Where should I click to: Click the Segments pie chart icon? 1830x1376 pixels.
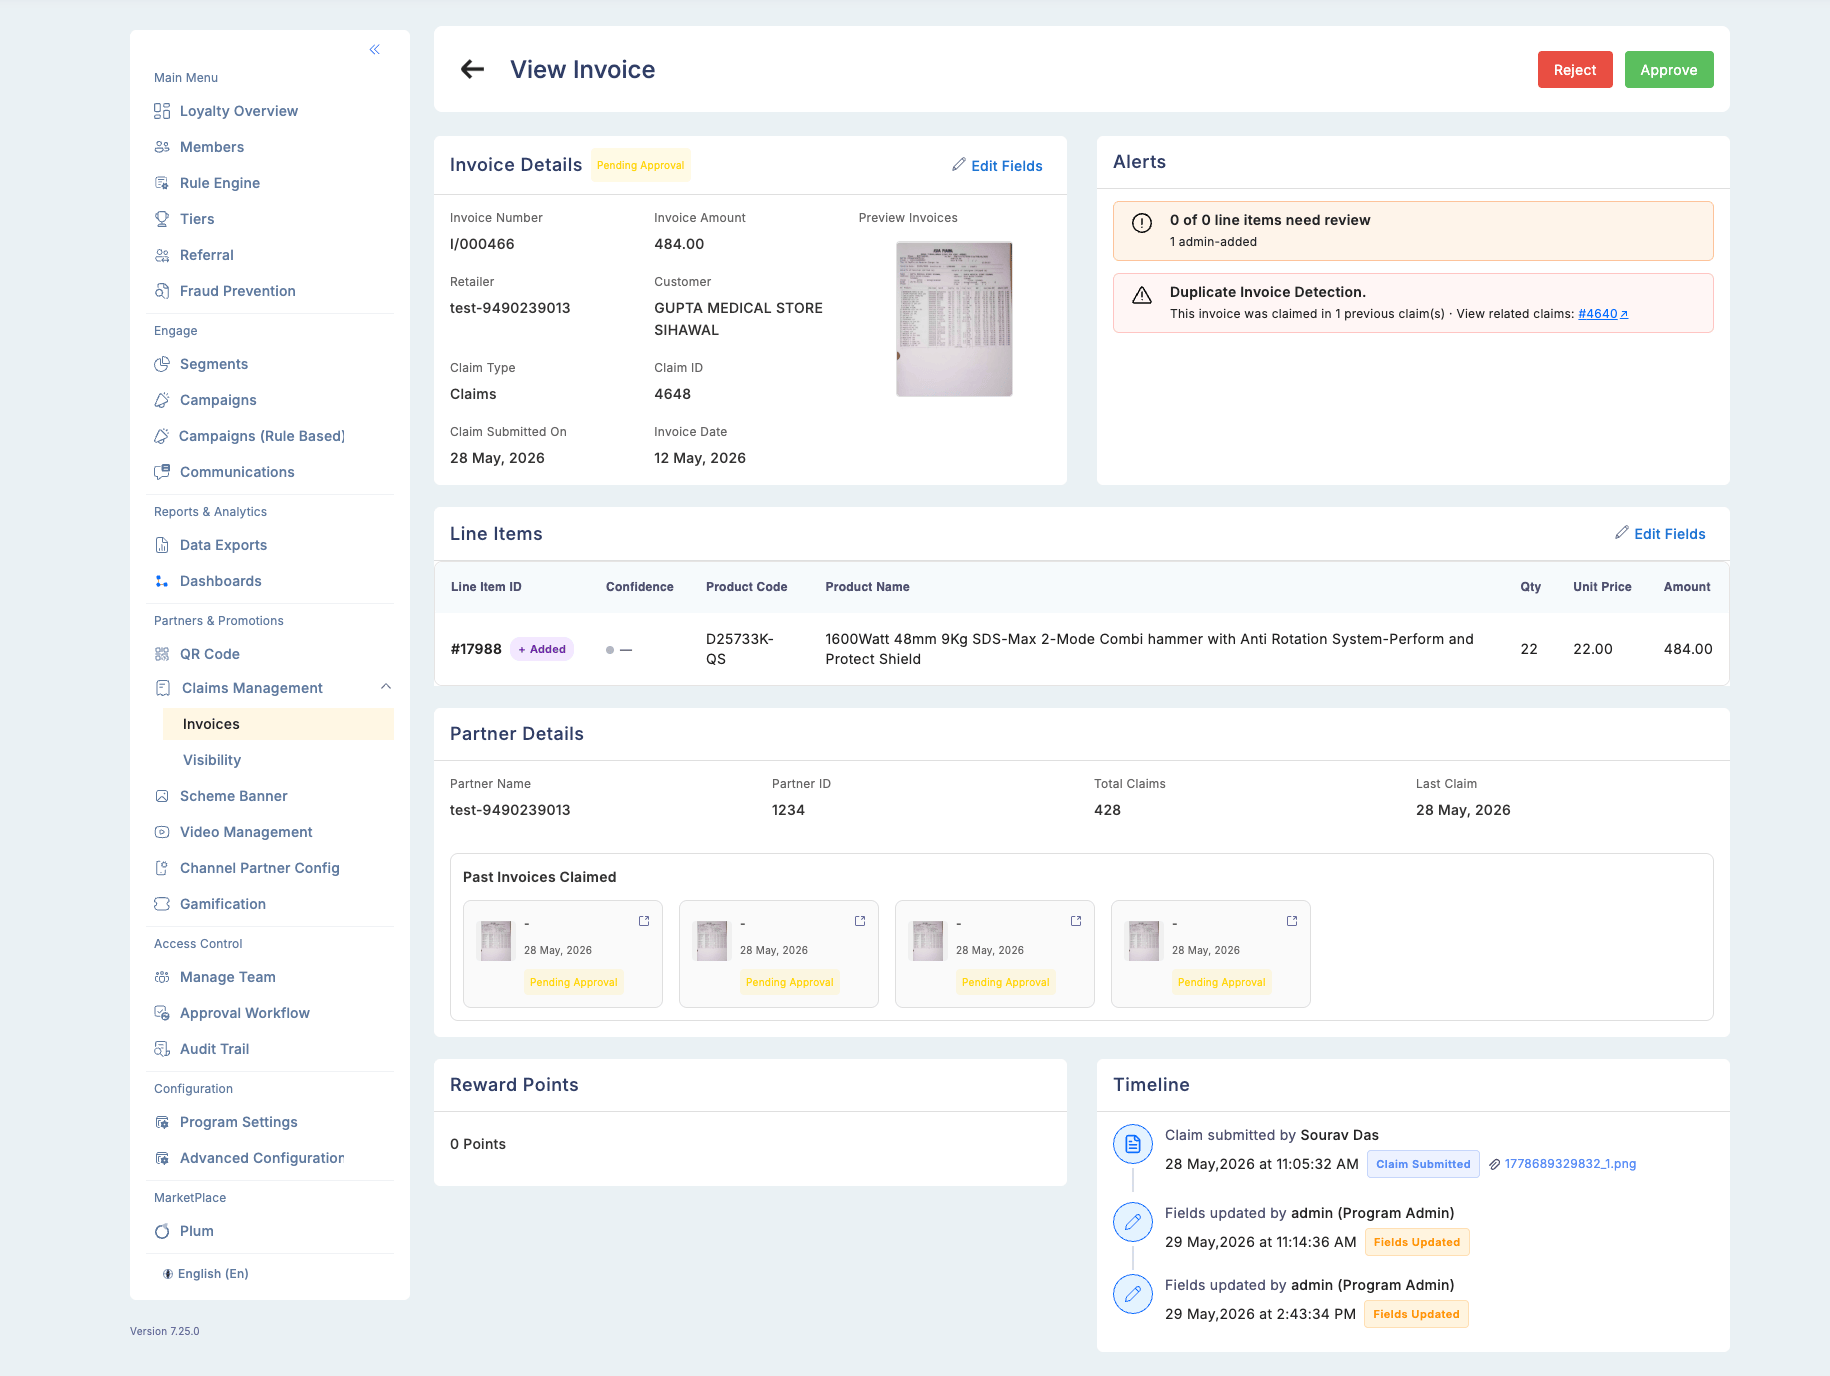point(162,364)
